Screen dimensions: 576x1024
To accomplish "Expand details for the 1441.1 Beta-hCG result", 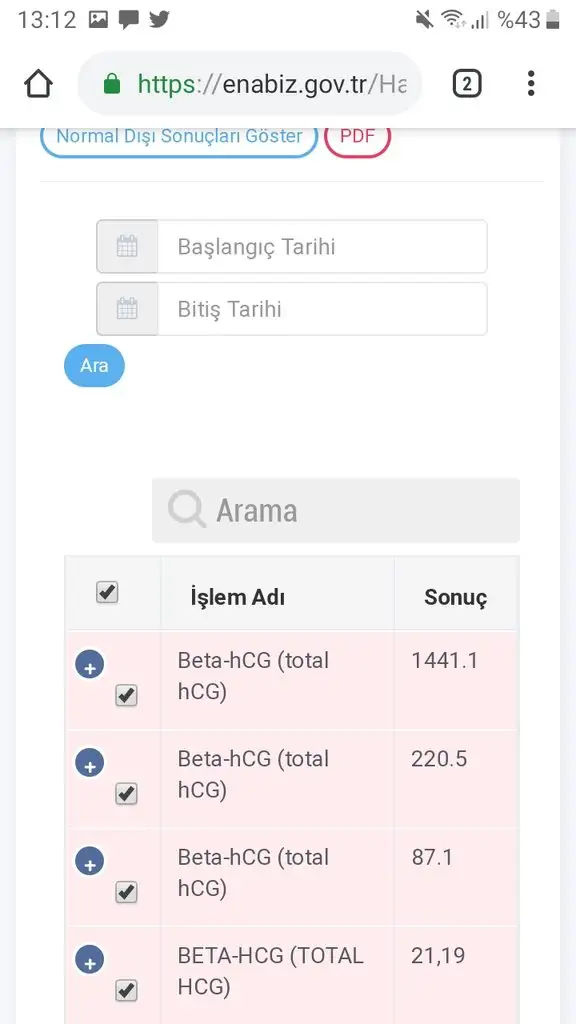I will [89, 665].
